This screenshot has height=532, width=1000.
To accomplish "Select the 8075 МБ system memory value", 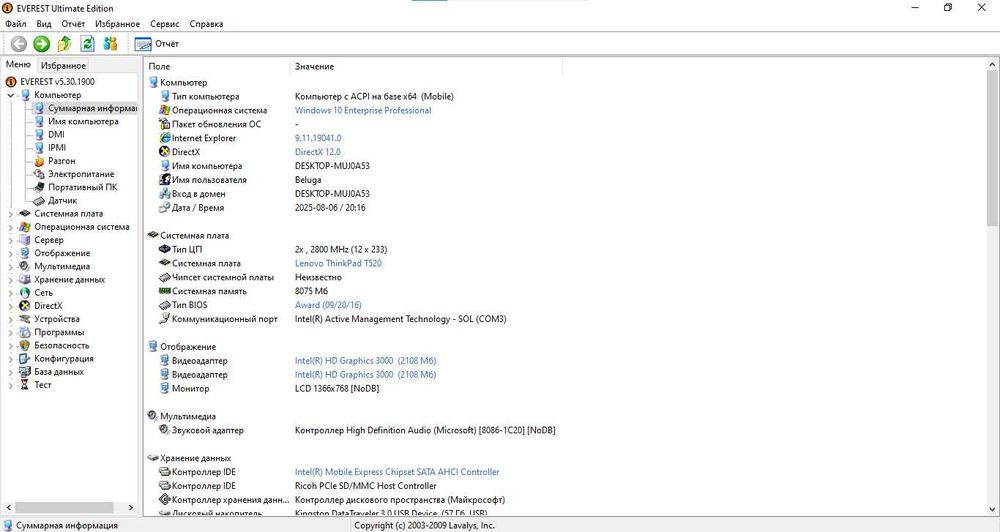I will (x=311, y=291).
